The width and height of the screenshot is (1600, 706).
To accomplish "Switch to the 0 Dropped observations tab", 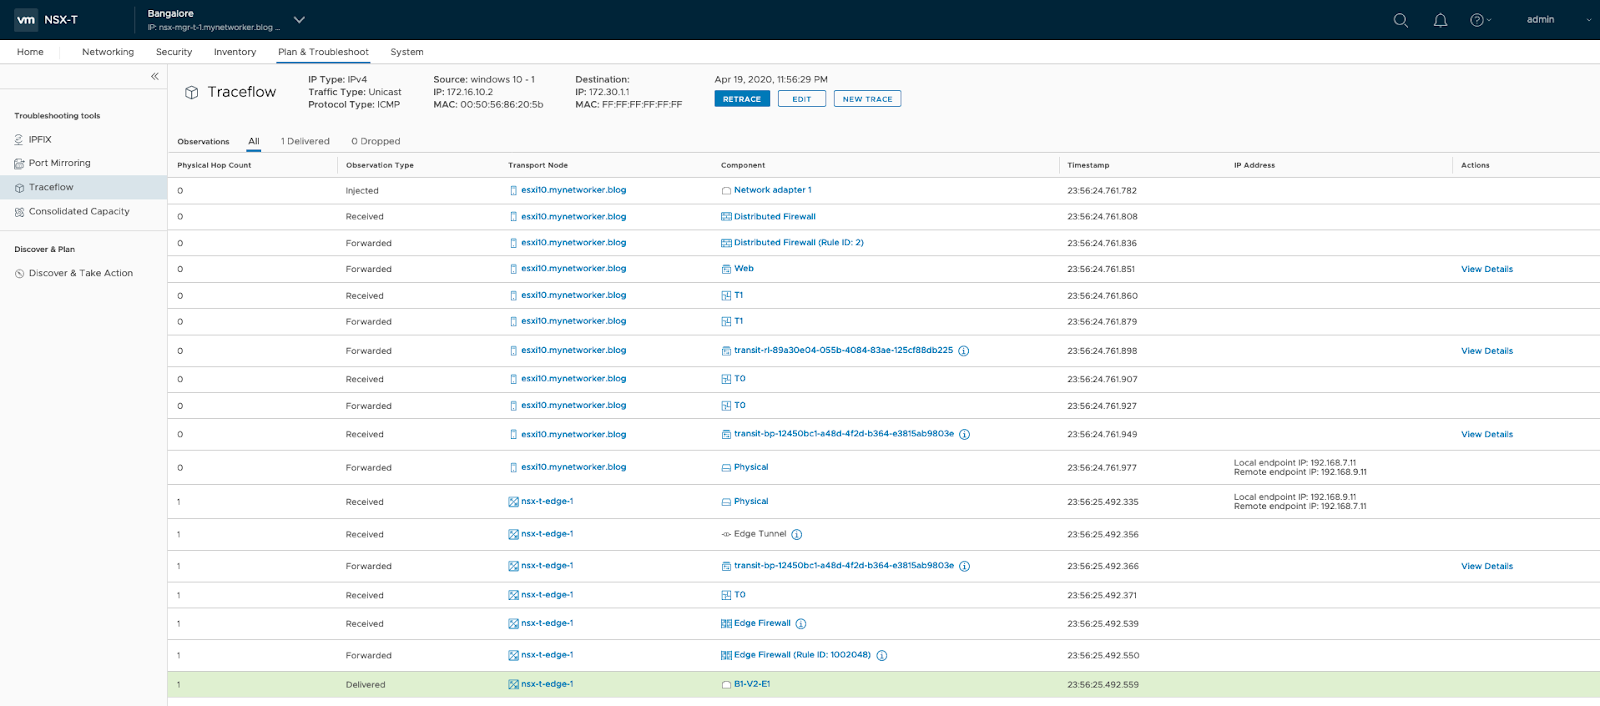I will (x=375, y=142).
